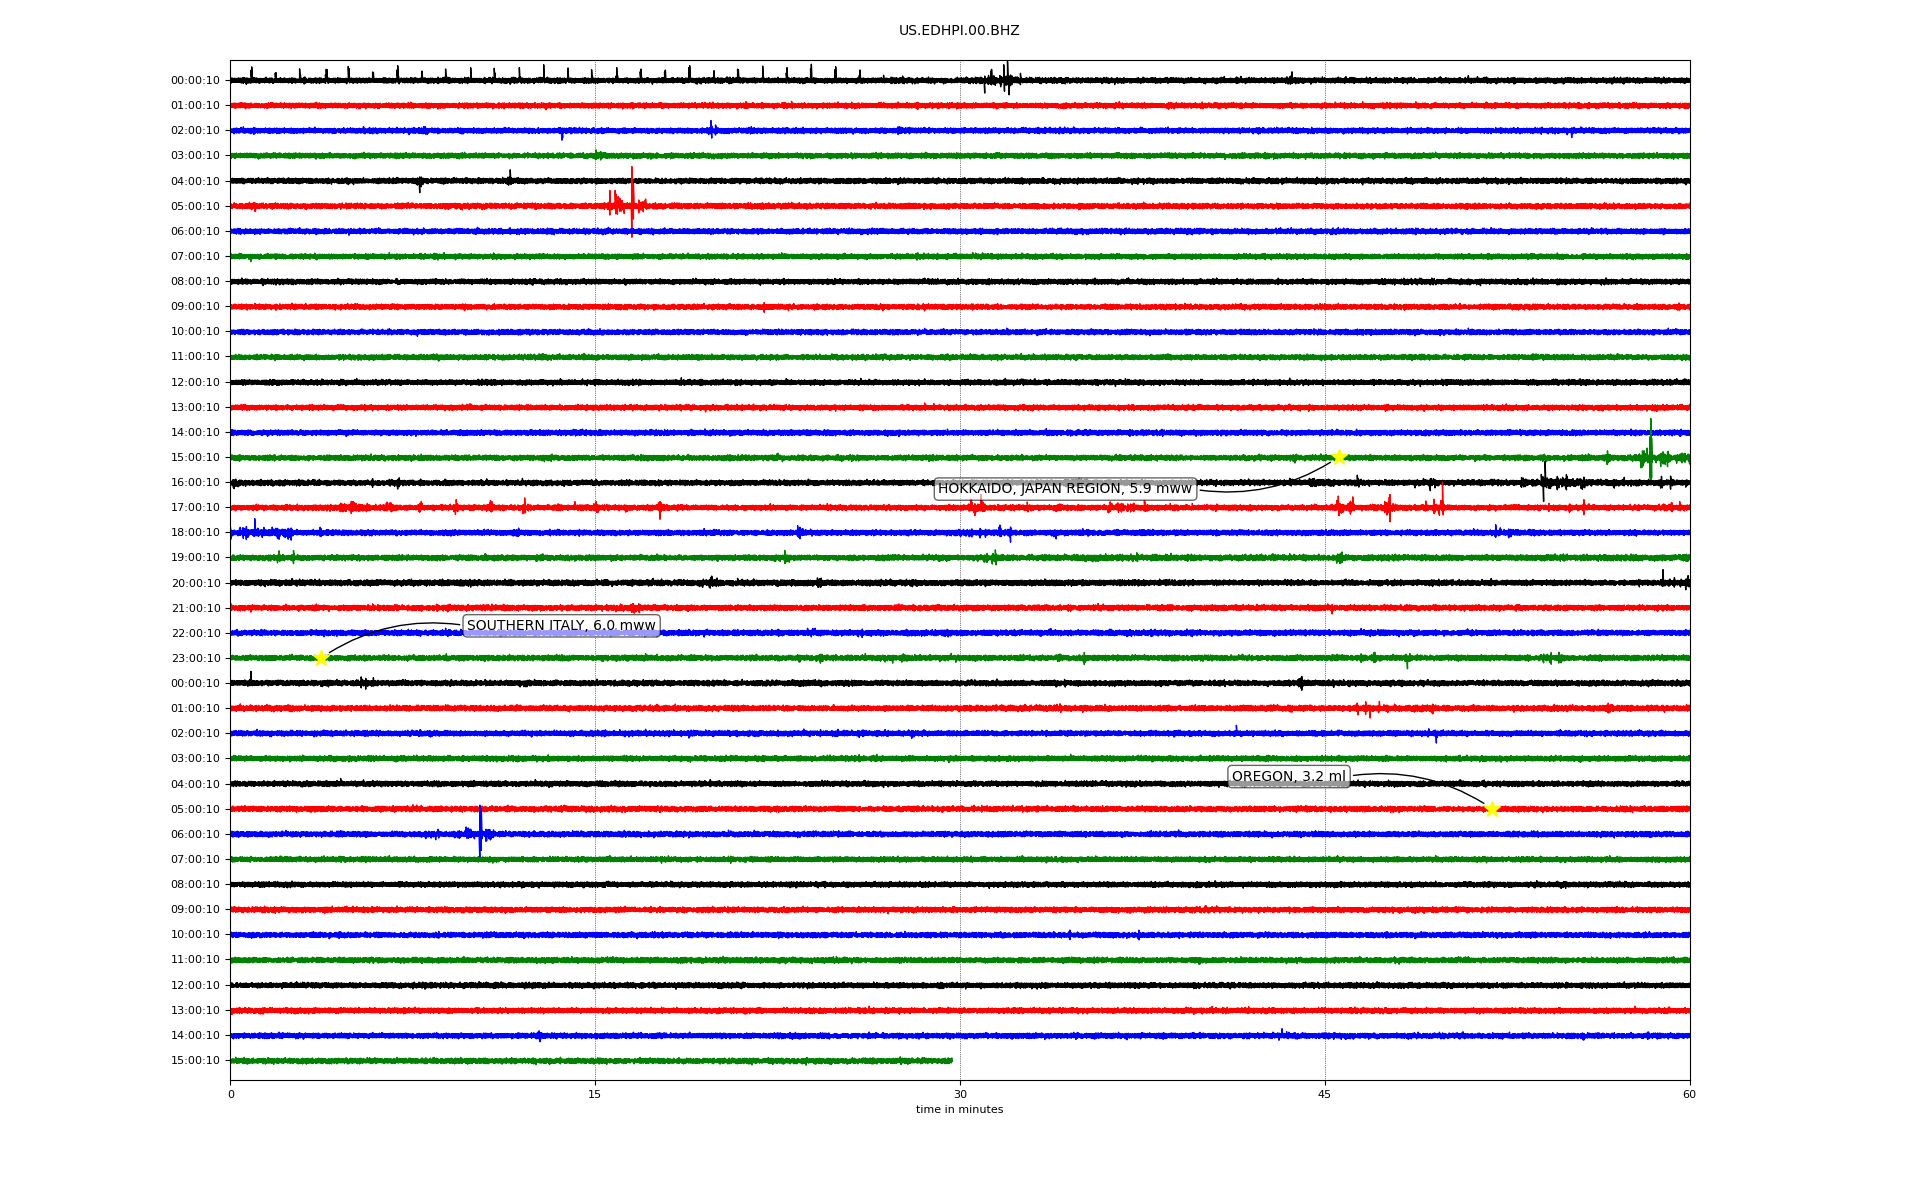This screenshot has height=1200, width=1920.
Task: Click the 15 minute x-axis tick label
Action: tap(595, 1094)
